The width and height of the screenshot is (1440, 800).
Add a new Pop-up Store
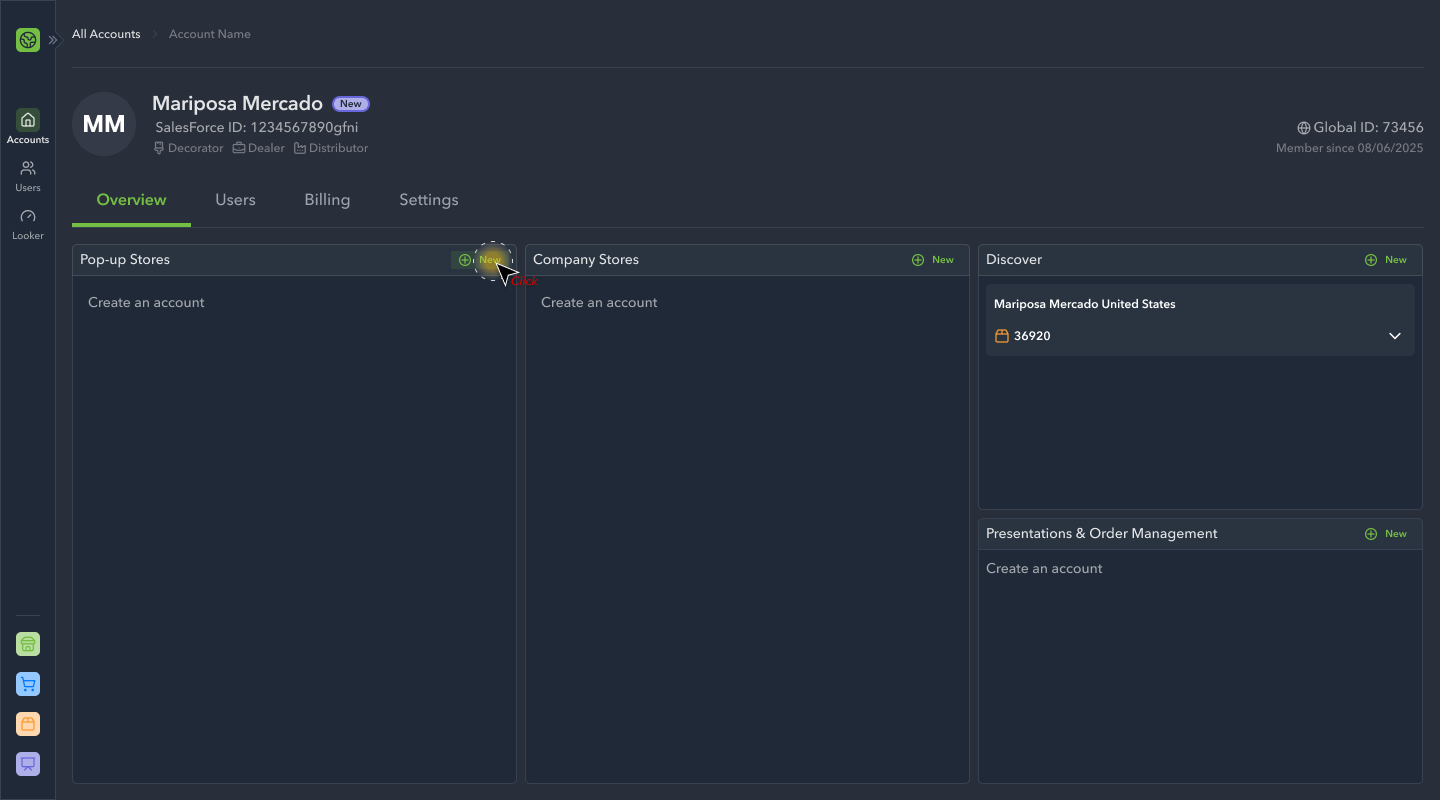(x=480, y=260)
